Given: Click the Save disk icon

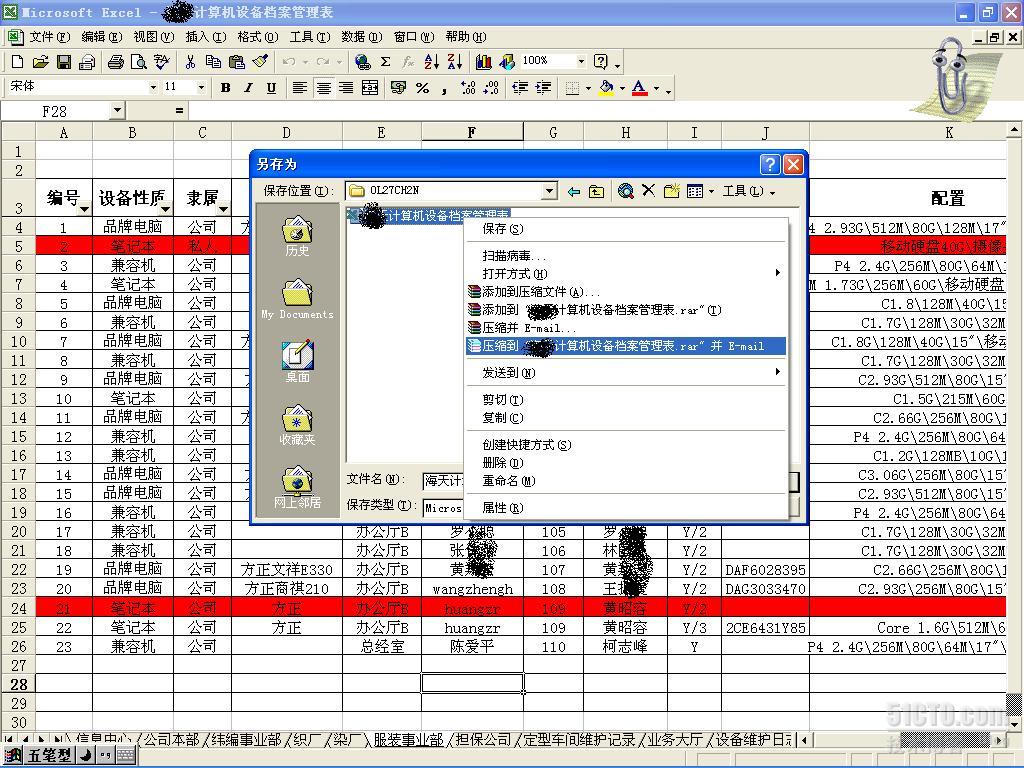Looking at the screenshot, I should click(64, 62).
